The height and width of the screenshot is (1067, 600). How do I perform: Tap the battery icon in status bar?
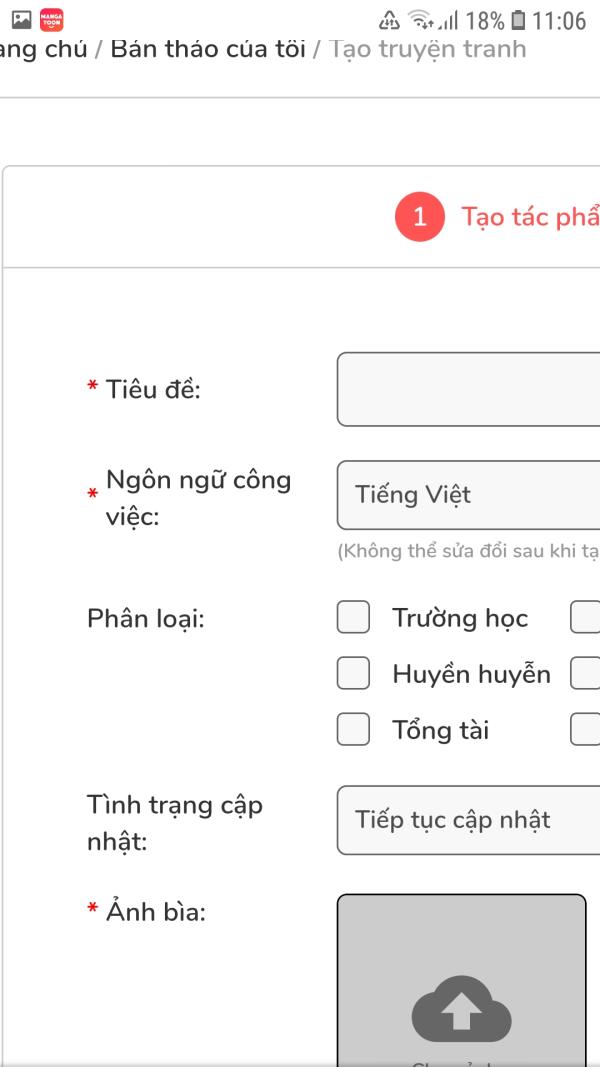[x=517, y=20]
